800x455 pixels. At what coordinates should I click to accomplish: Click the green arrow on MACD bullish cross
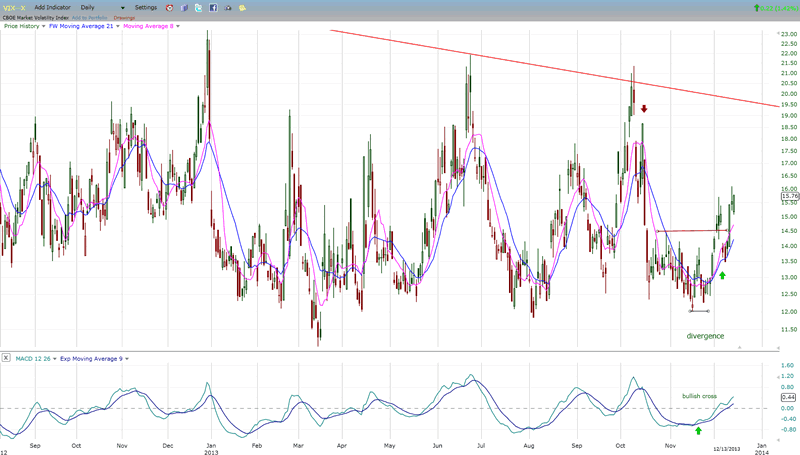point(699,430)
